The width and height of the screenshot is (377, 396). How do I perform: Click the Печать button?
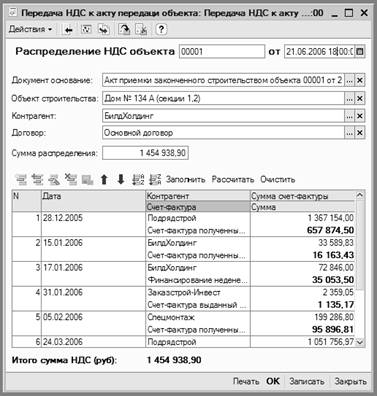coord(246,381)
